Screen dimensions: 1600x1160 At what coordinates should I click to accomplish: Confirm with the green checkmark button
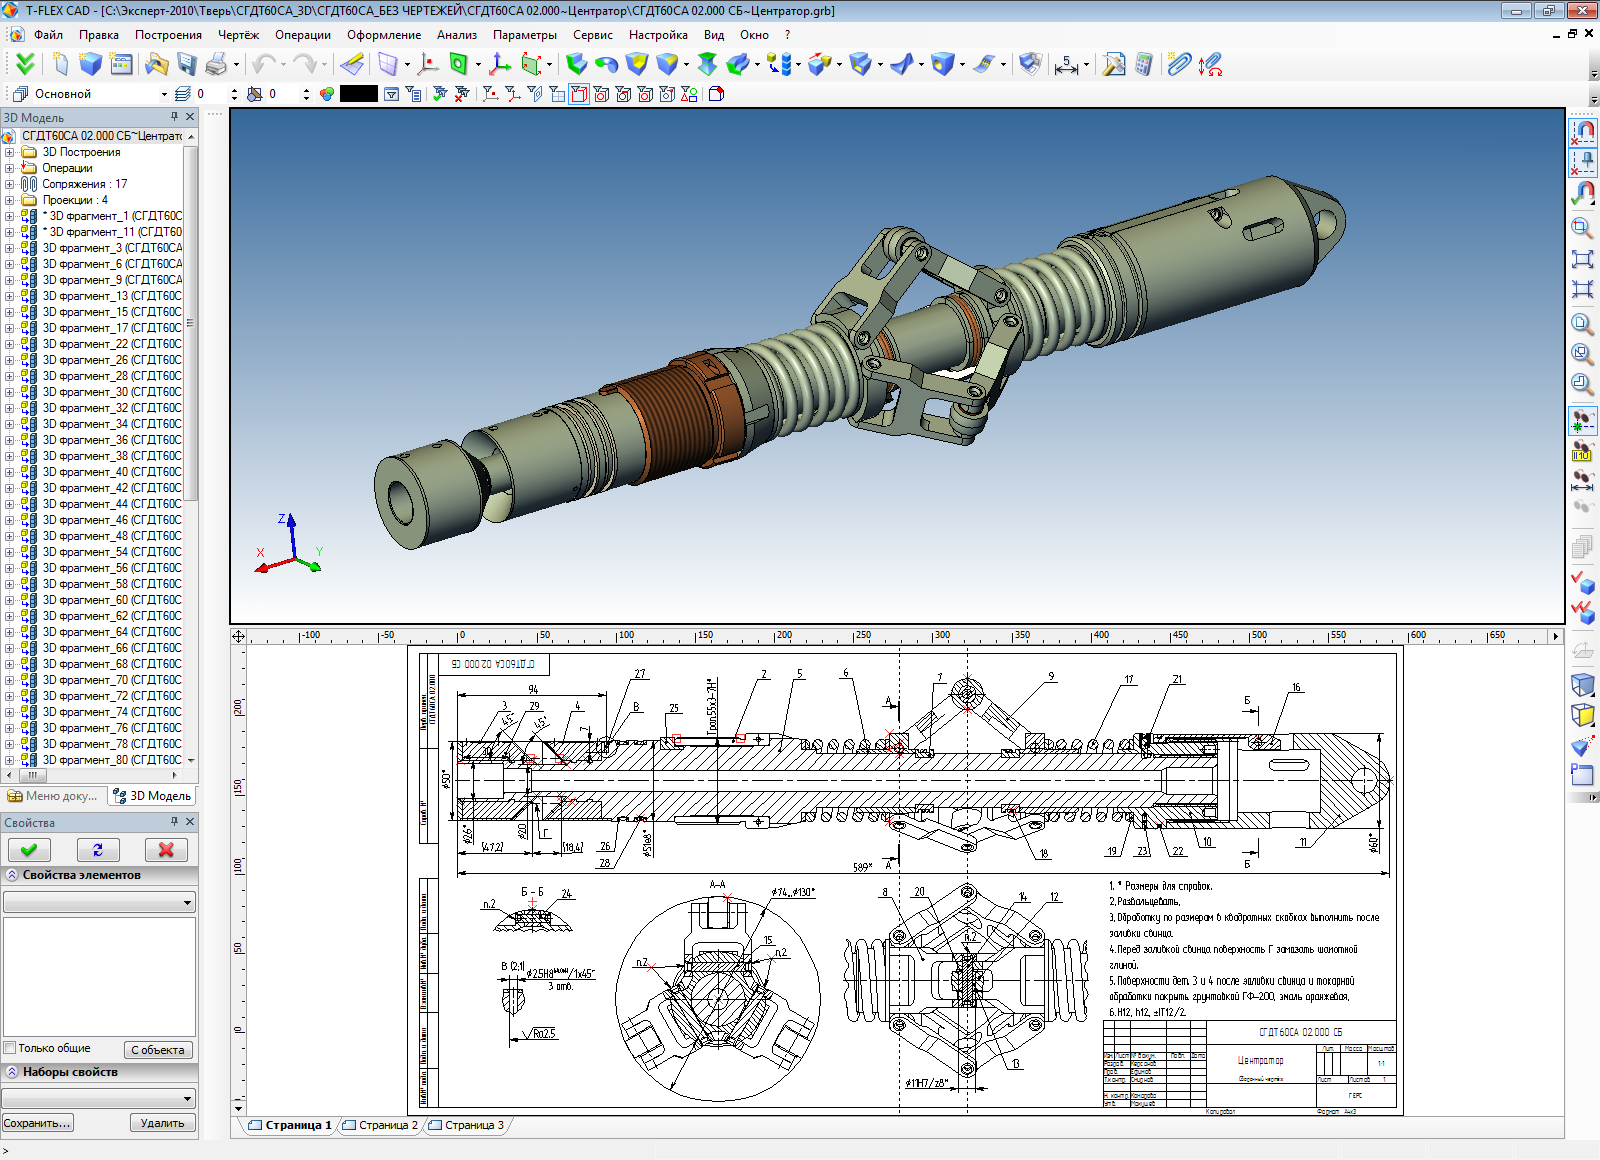pos(29,849)
